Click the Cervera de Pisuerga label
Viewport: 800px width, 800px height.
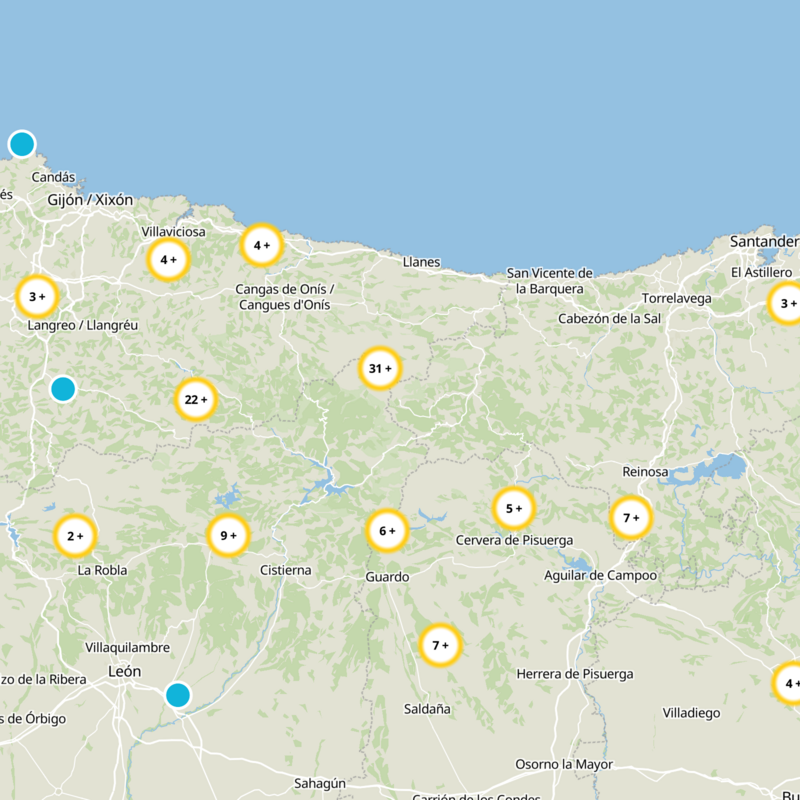tap(514, 540)
